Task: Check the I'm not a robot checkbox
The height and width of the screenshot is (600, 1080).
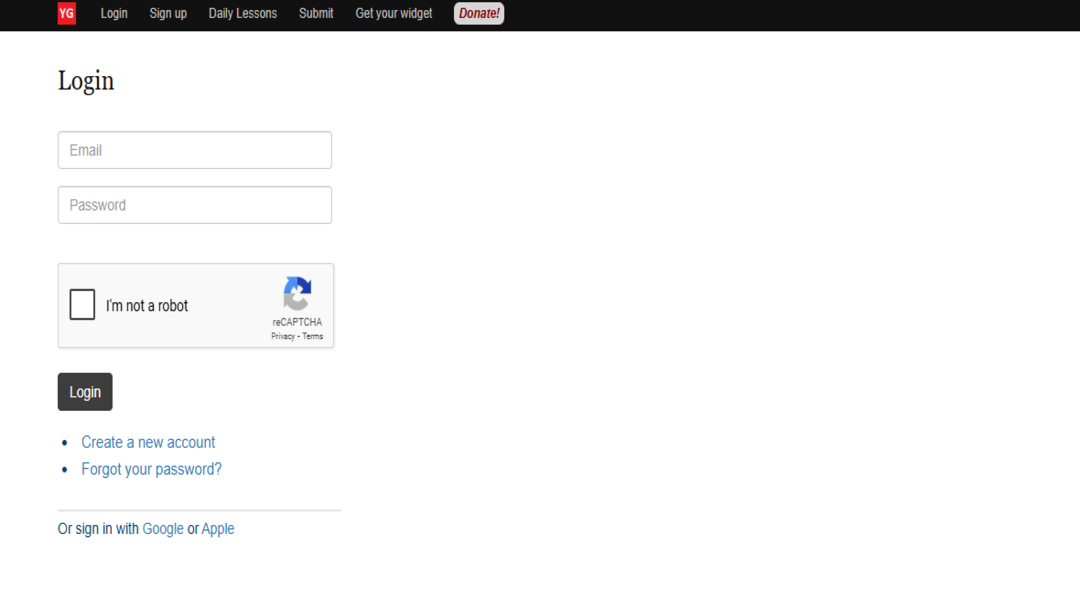Action: [82, 304]
